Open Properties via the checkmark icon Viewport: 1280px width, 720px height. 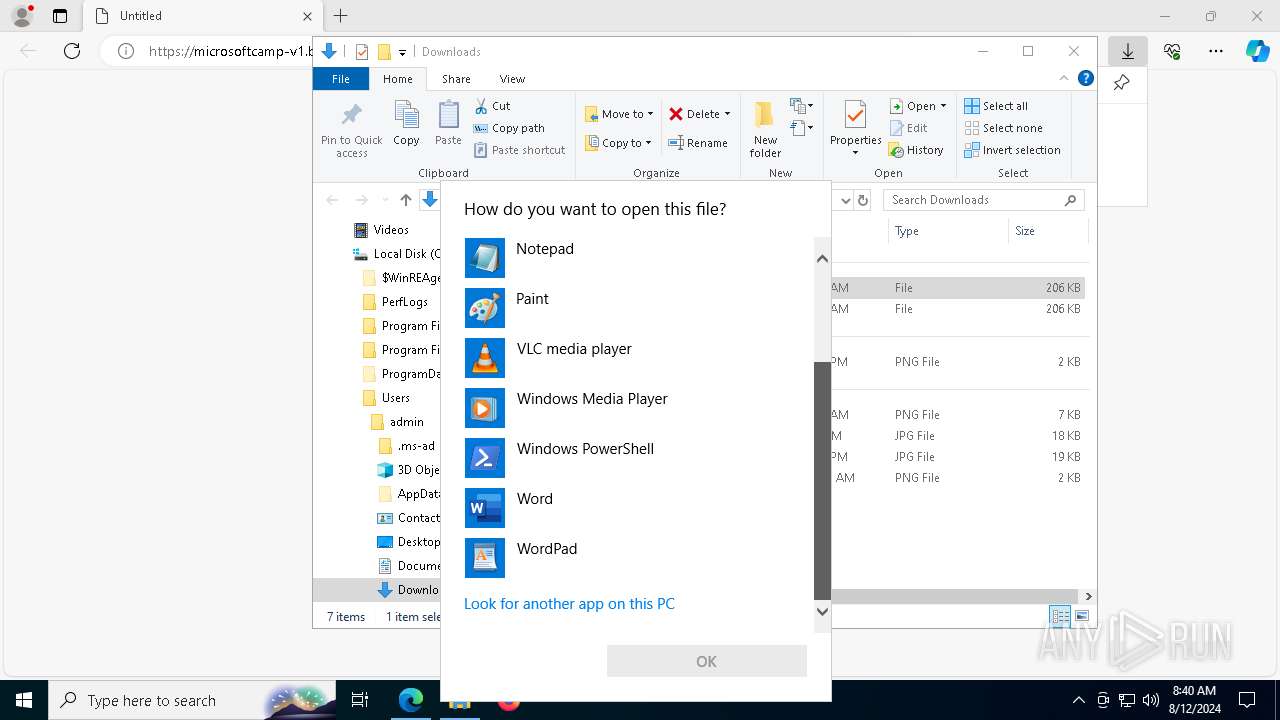coord(855,114)
